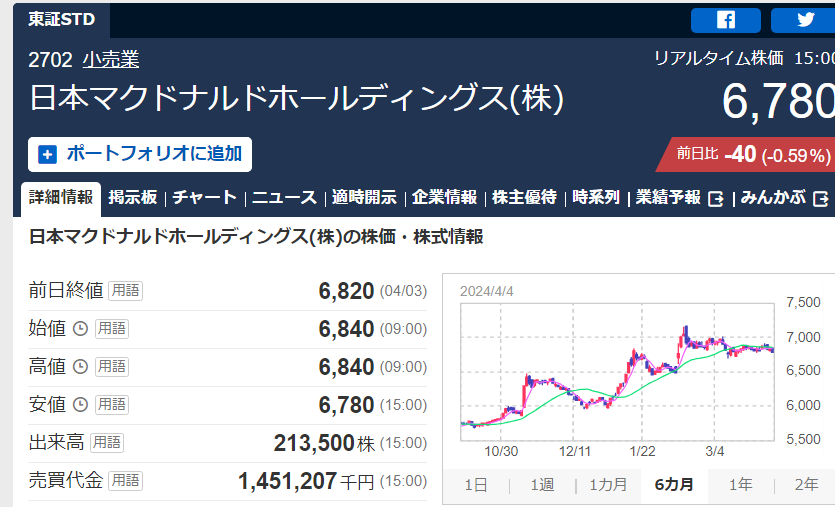Open the 用語 glossary for 高値

(112, 366)
